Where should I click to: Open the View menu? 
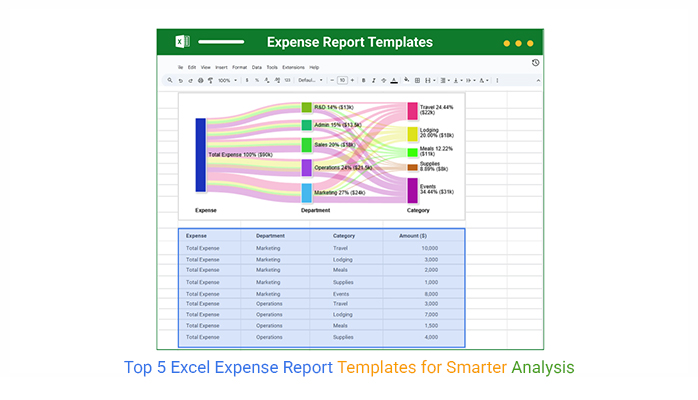click(206, 67)
